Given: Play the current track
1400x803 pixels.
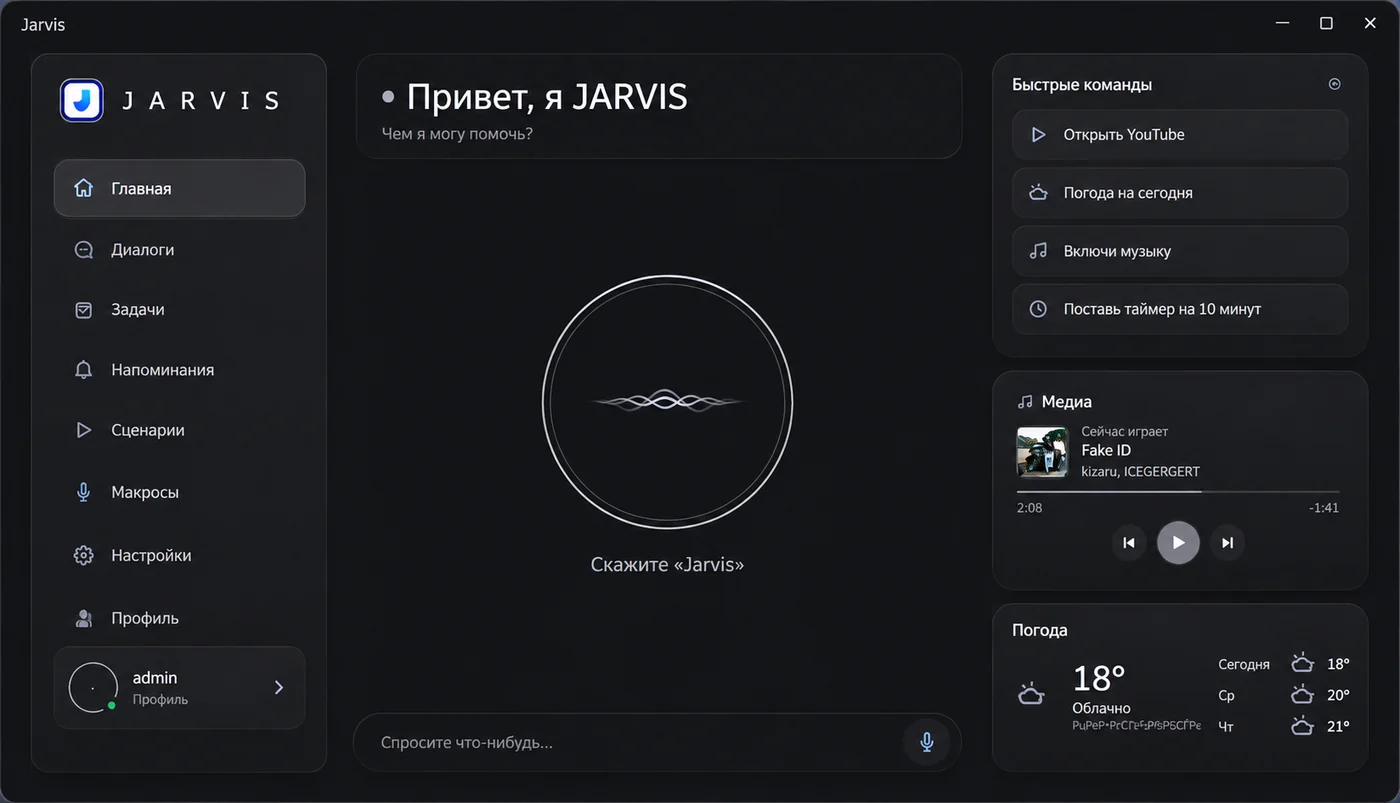Looking at the screenshot, I should click(1178, 543).
